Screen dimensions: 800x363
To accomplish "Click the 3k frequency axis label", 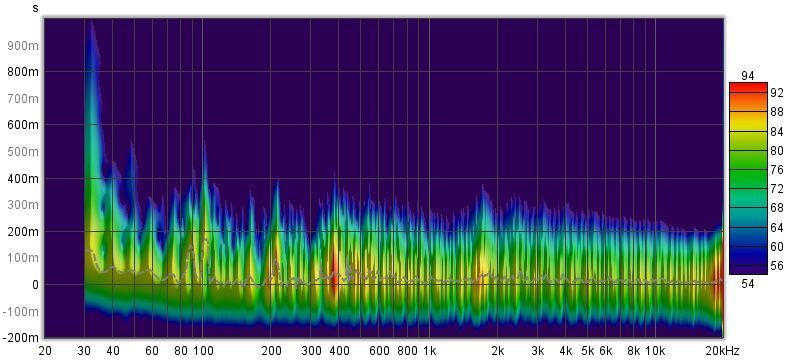I will click(537, 351).
